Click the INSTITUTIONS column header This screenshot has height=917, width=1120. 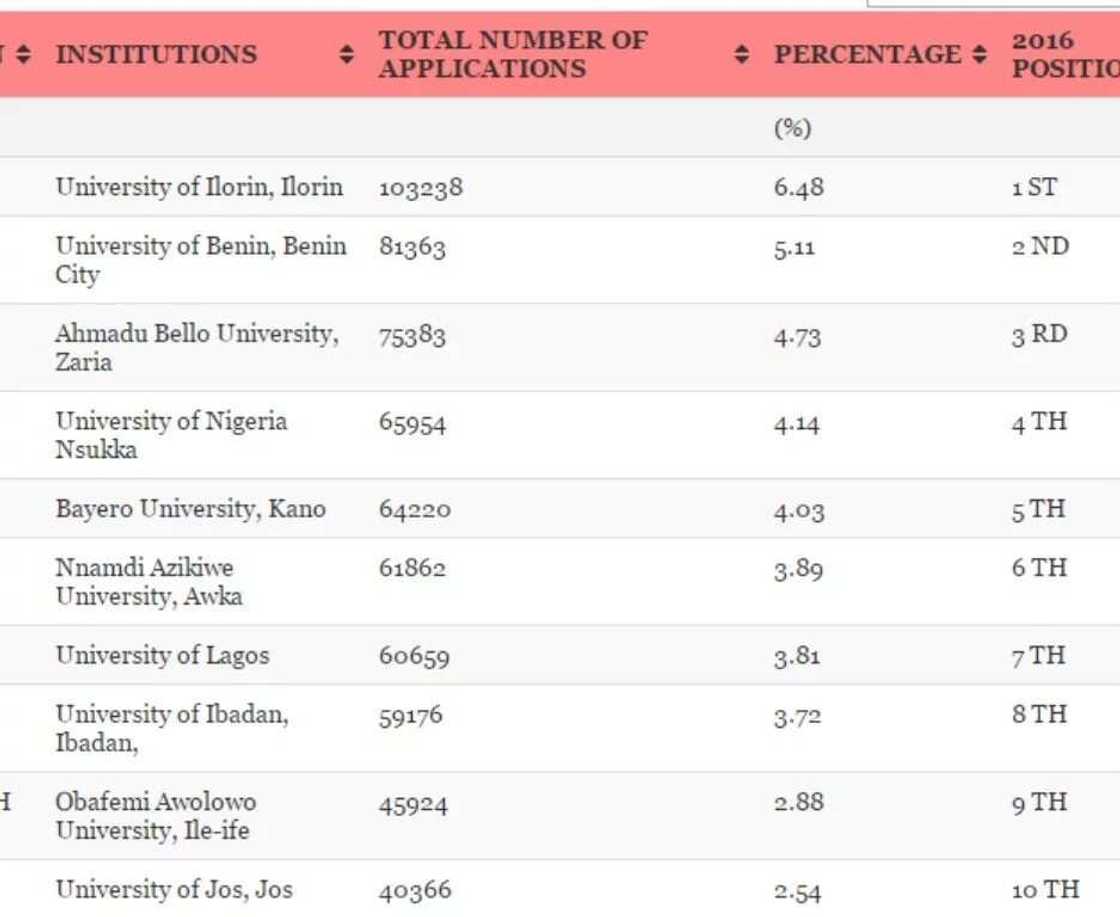[155, 55]
